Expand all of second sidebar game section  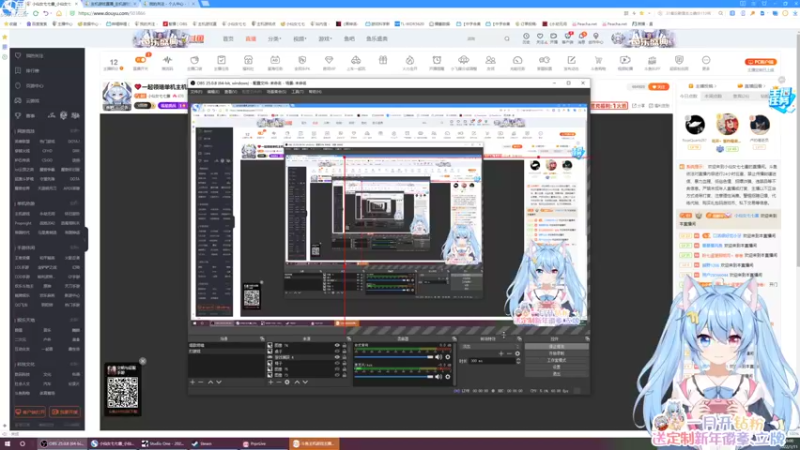coord(74,204)
